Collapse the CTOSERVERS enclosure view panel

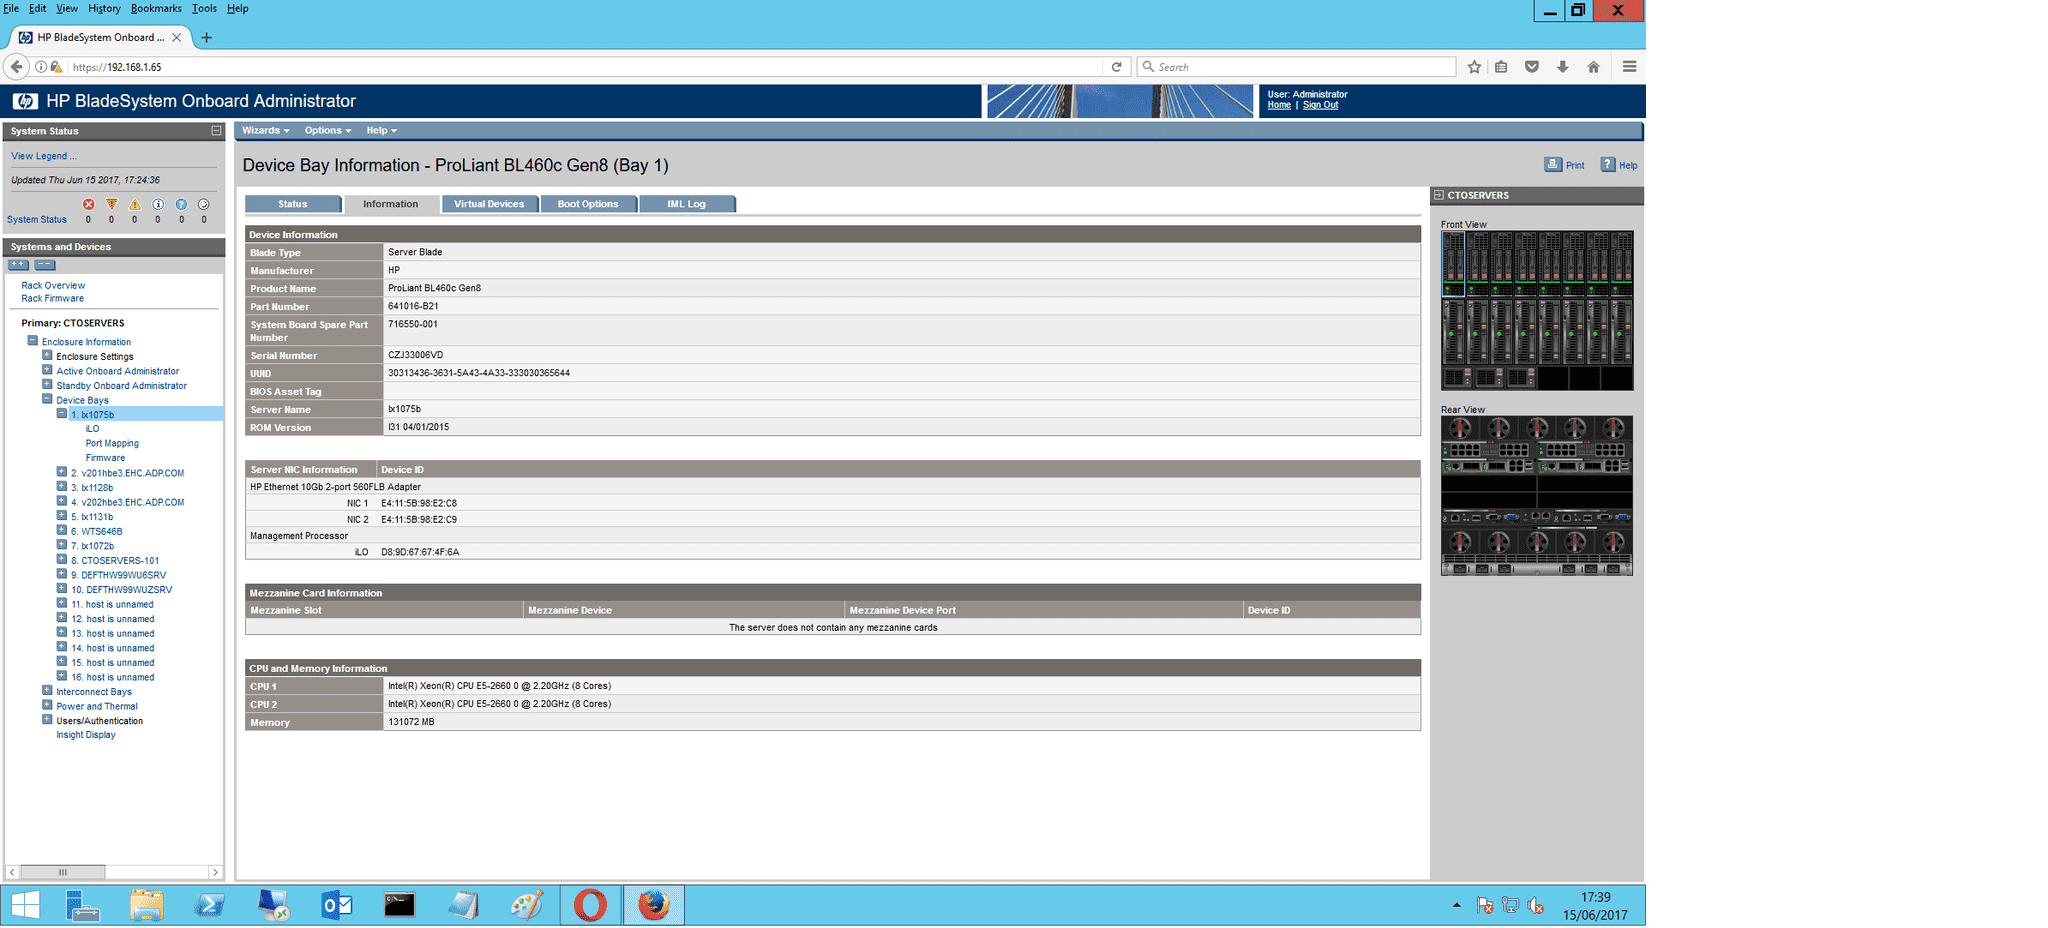pos(1439,196)
